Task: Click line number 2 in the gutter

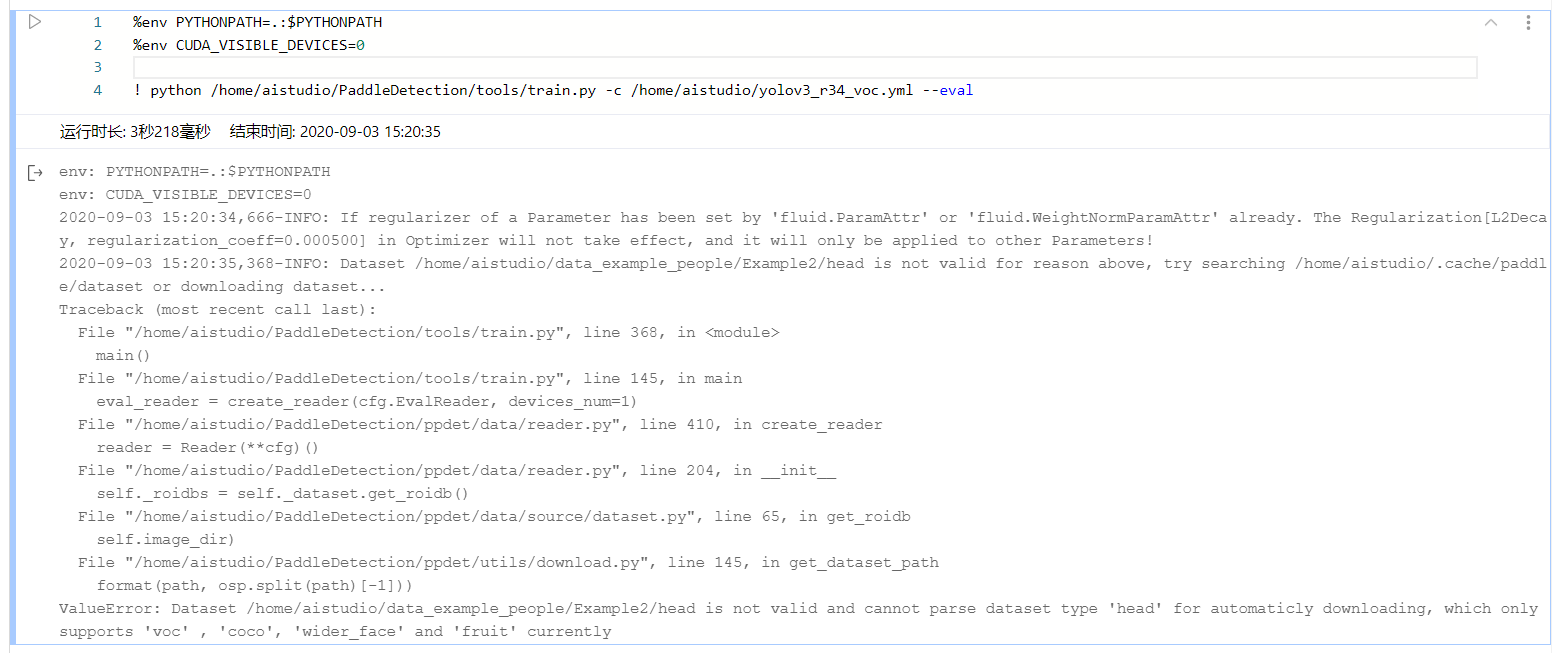Action: 97,45
